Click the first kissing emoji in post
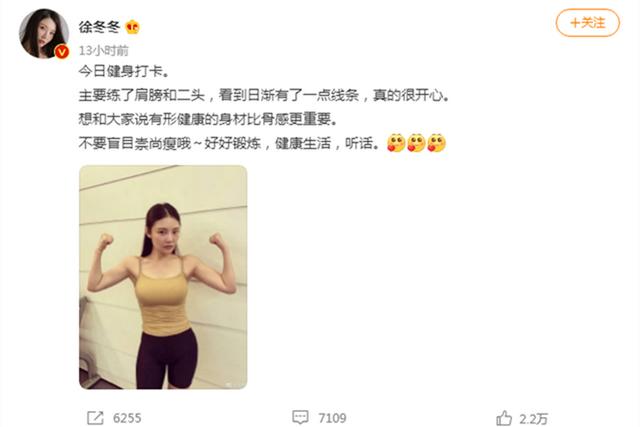The image size is (640, 427). pos(396,143)
